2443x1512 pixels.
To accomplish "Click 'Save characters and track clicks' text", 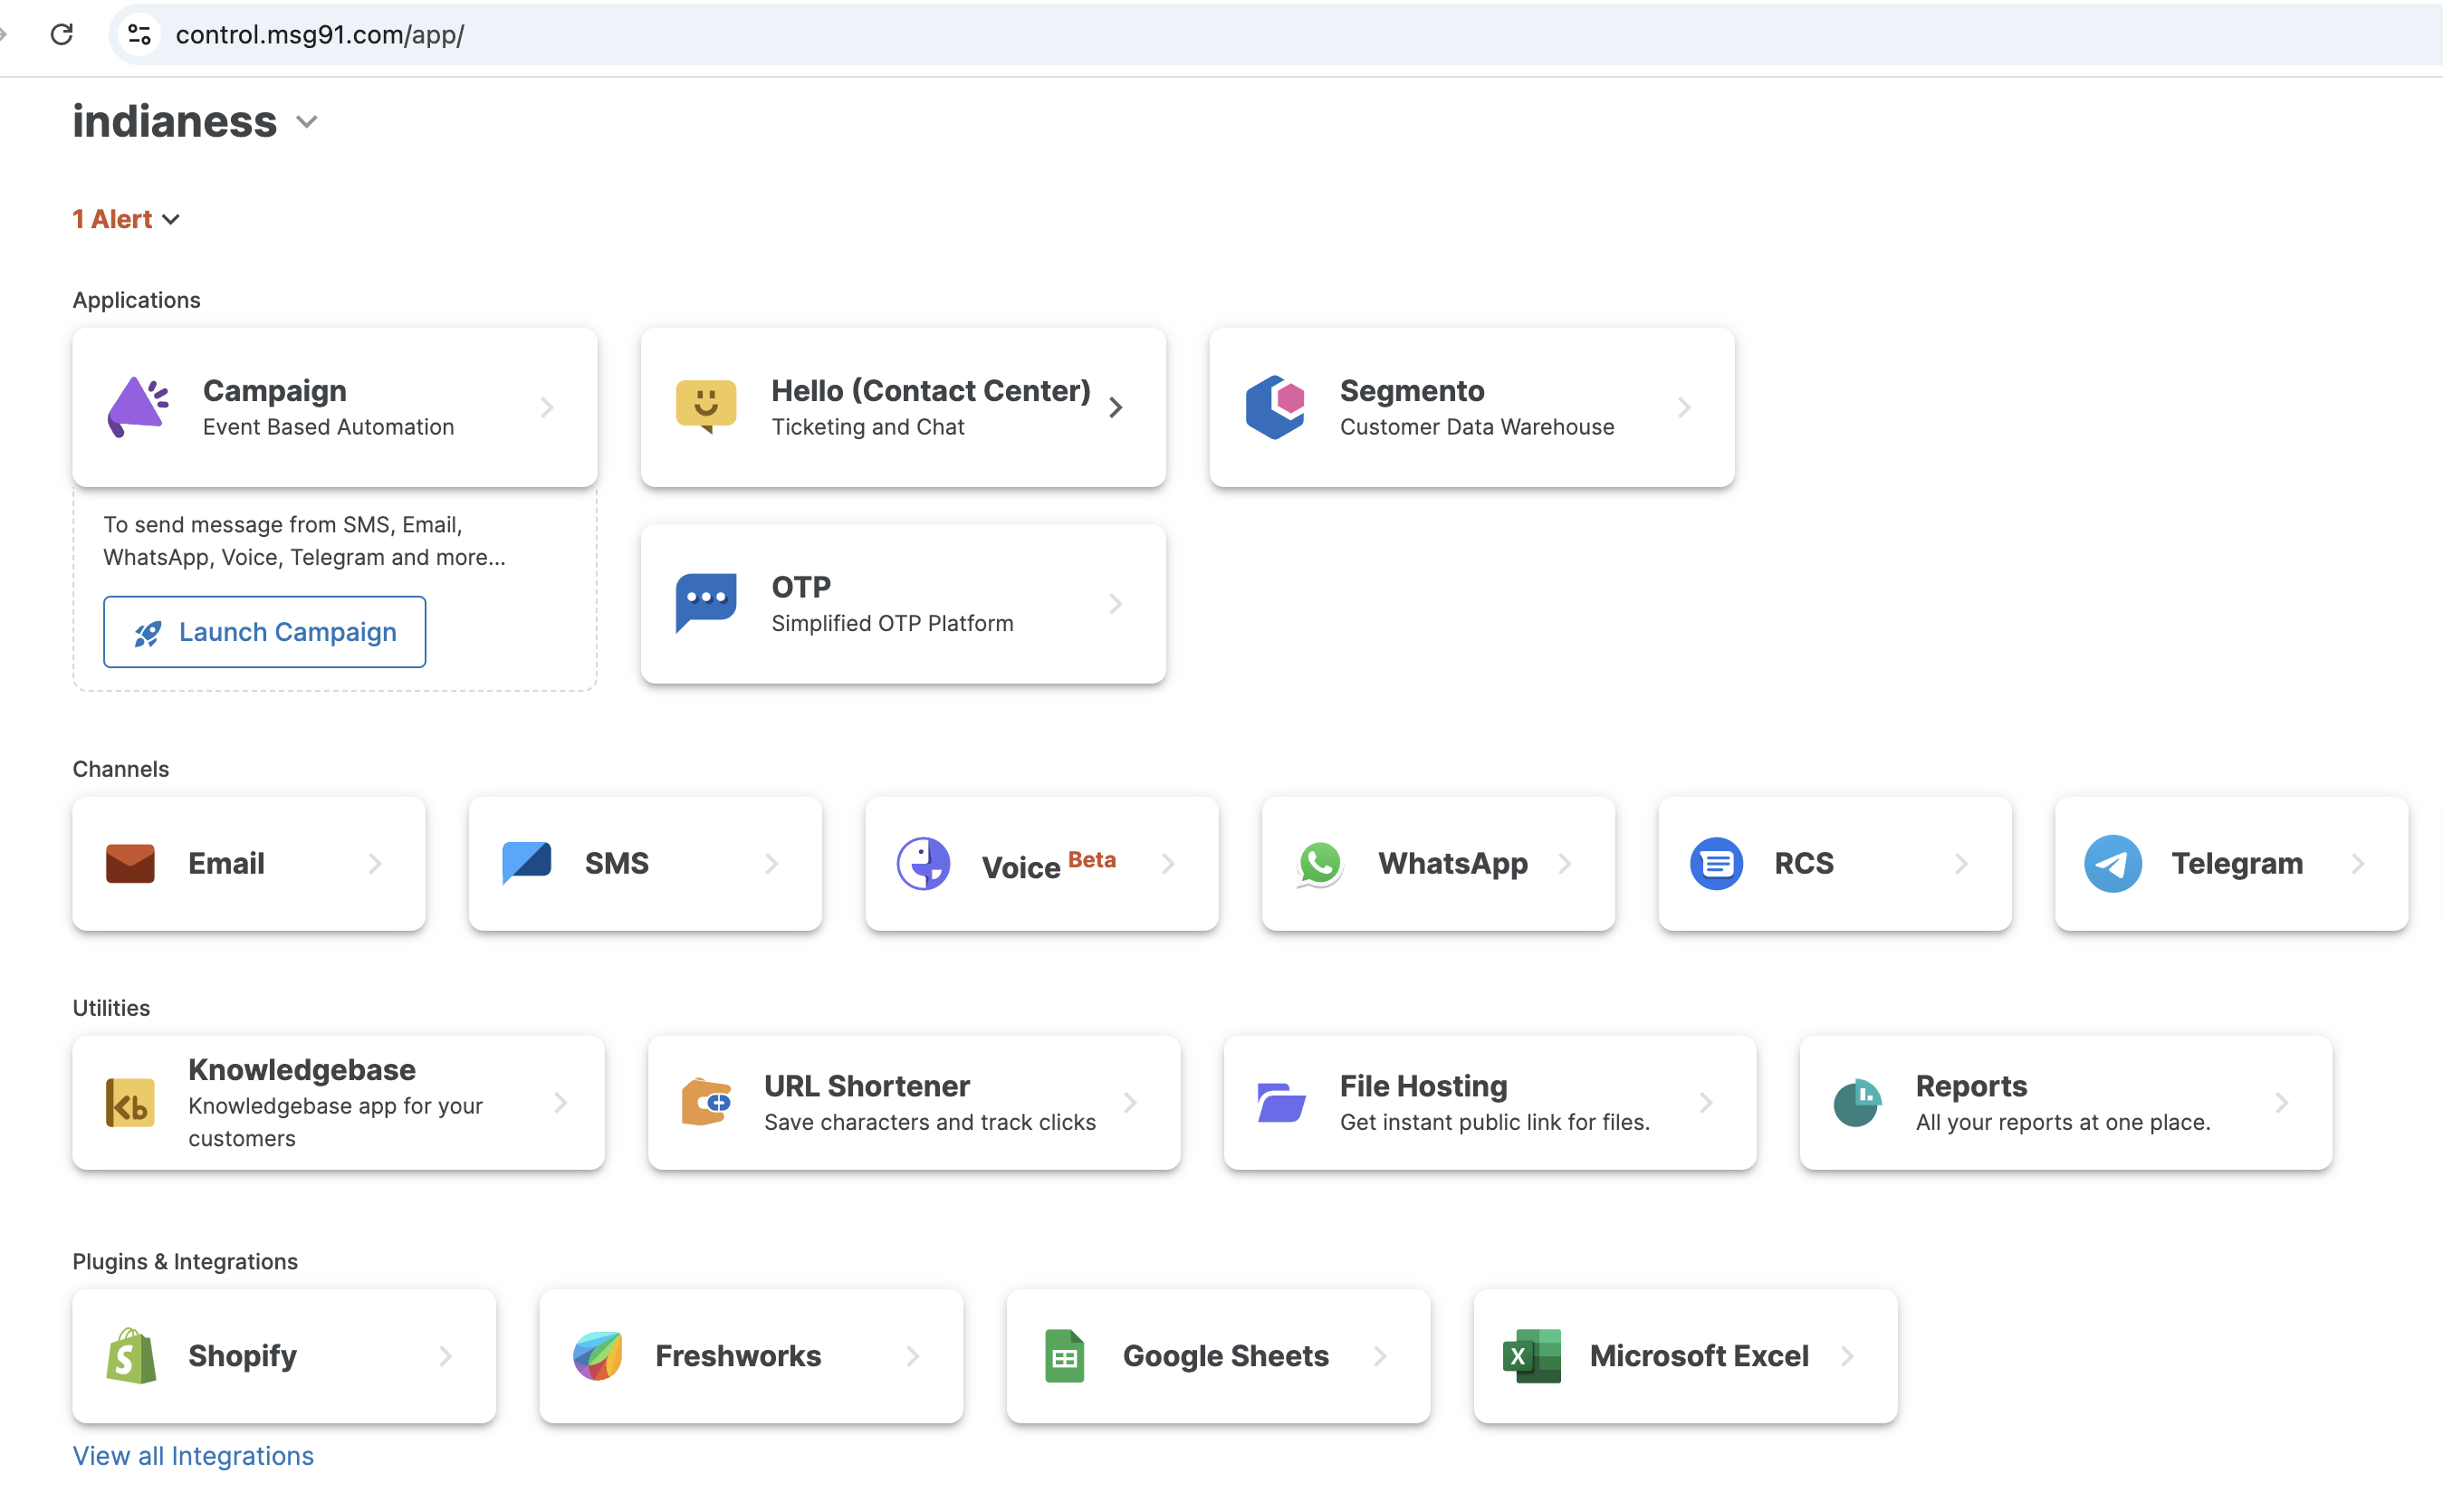I will click(x=929, y=1122).
